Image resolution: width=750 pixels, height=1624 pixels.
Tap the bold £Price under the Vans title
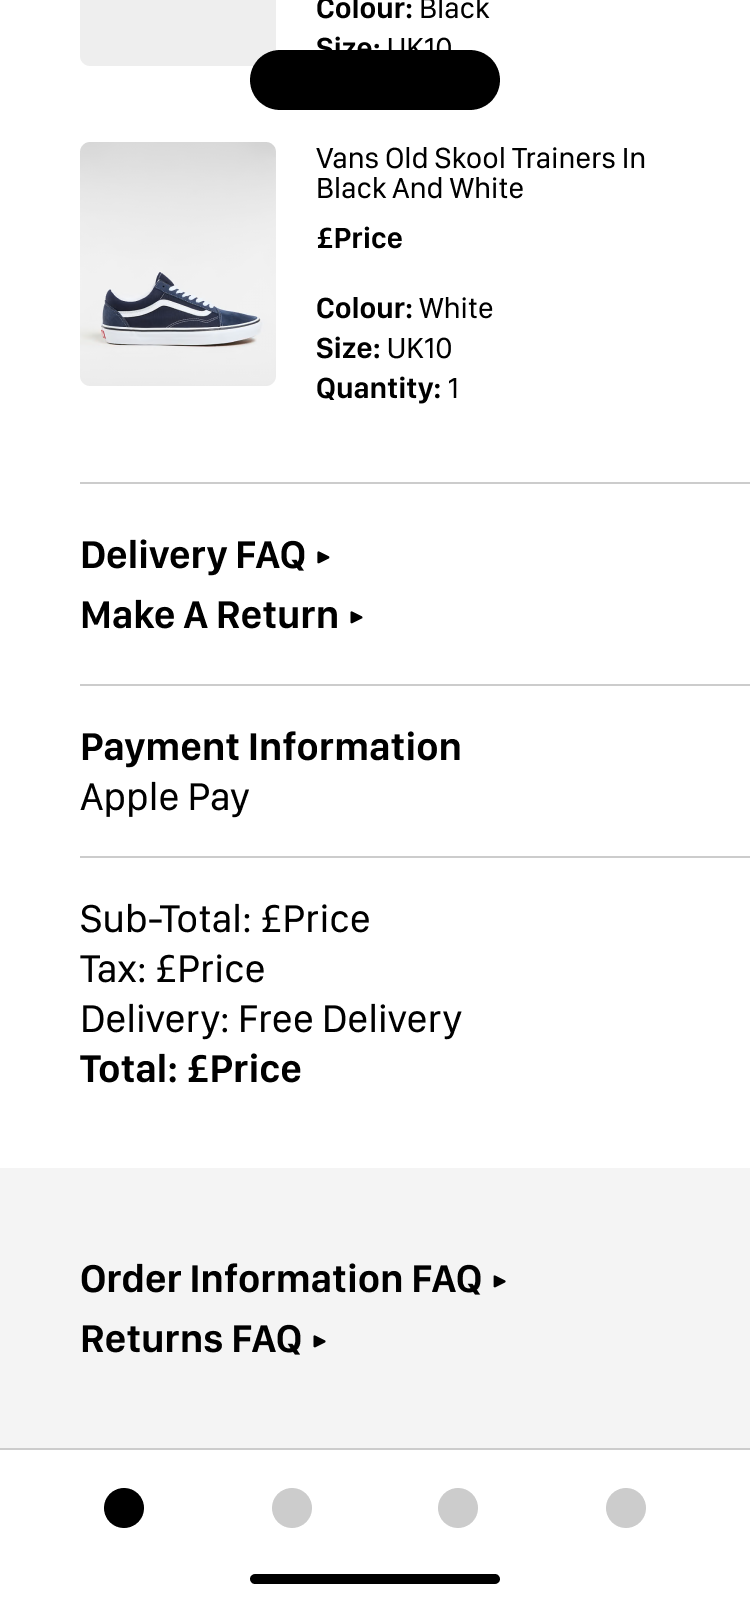(359, 238)
